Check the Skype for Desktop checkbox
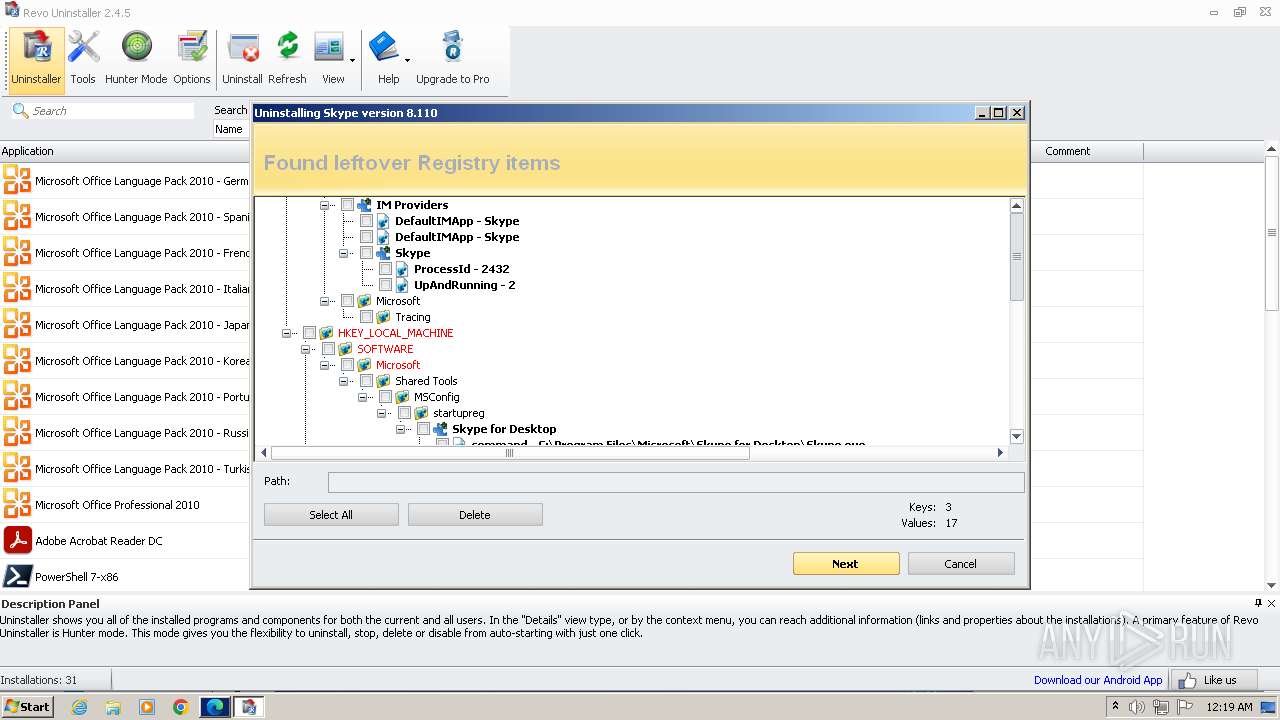The height and width of the screenshot is (720, 1280). tap(423, 429)
